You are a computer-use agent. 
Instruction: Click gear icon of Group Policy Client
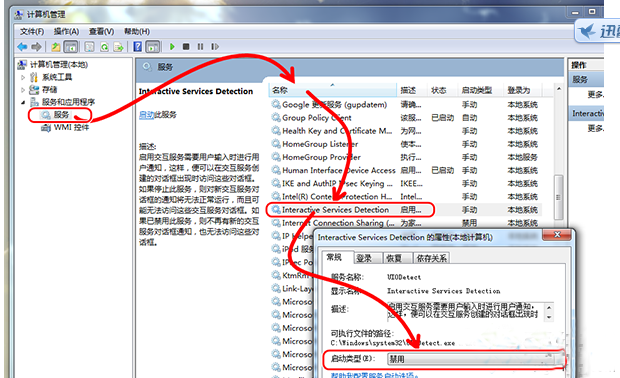(x=276, y=117)
